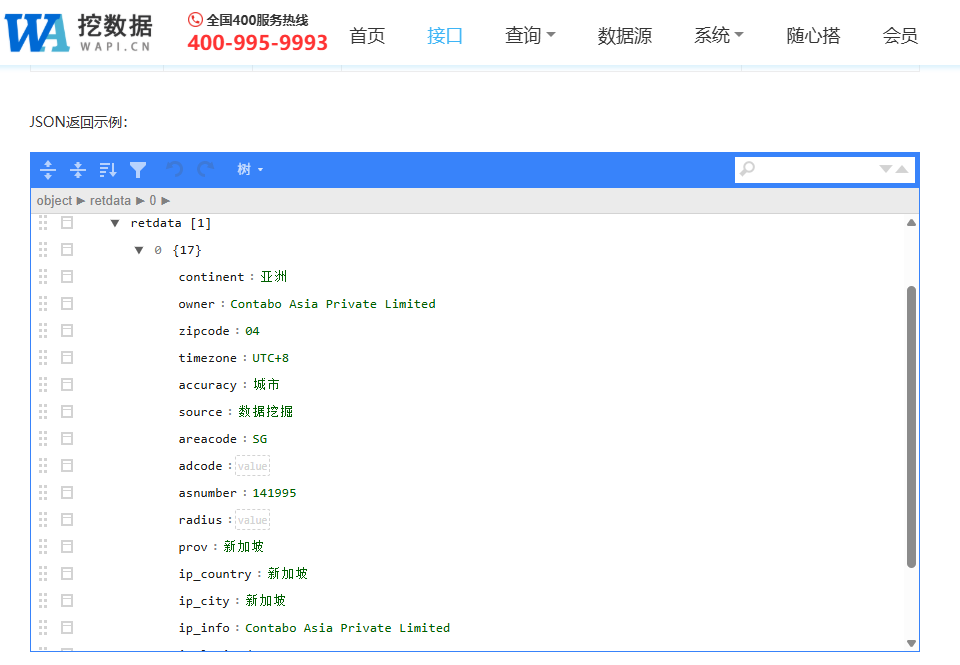Click the scrollbar down arrow

coord(911,643)
